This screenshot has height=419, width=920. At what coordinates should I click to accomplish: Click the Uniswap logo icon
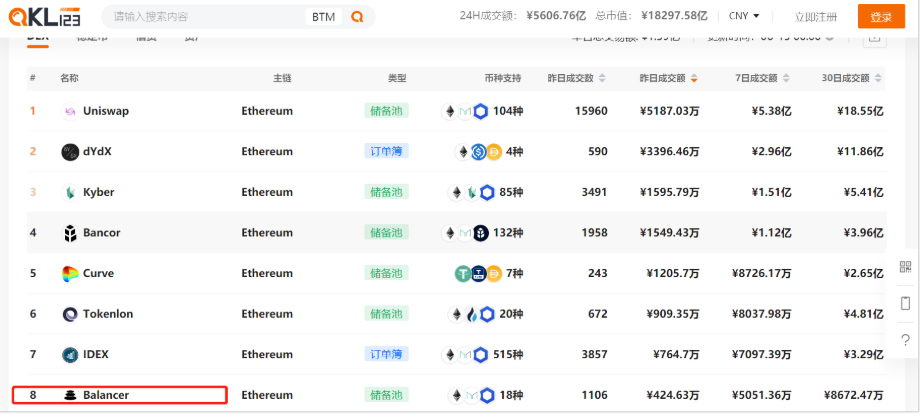(70, 111)
